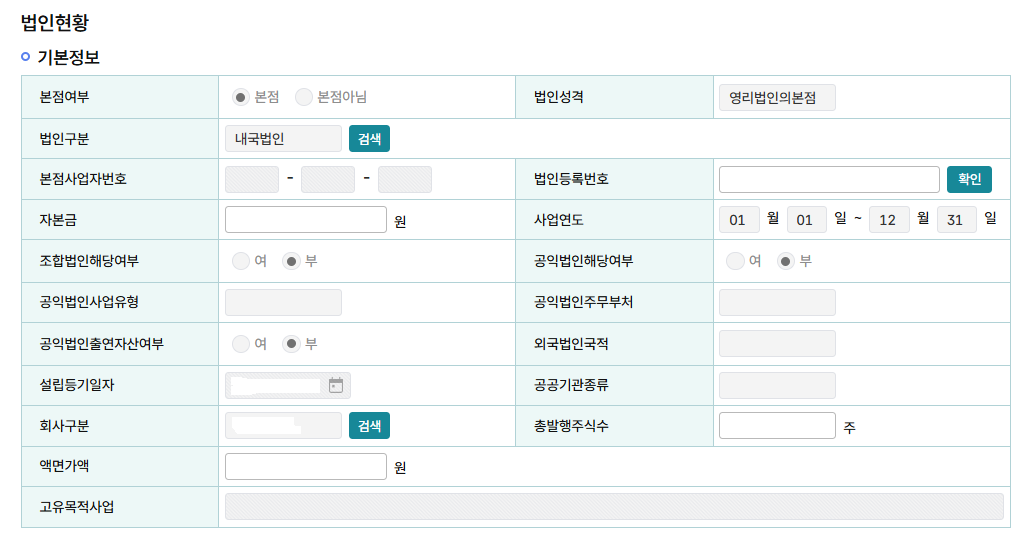Click 검색 button next to 회사구분
Screen dimensions: 1031x541
coord(369,425)
